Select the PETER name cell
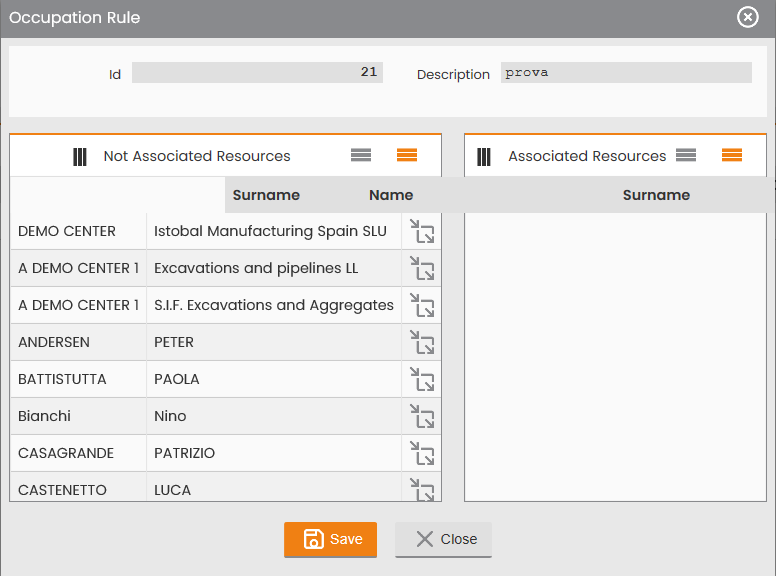 pos(274,342)
